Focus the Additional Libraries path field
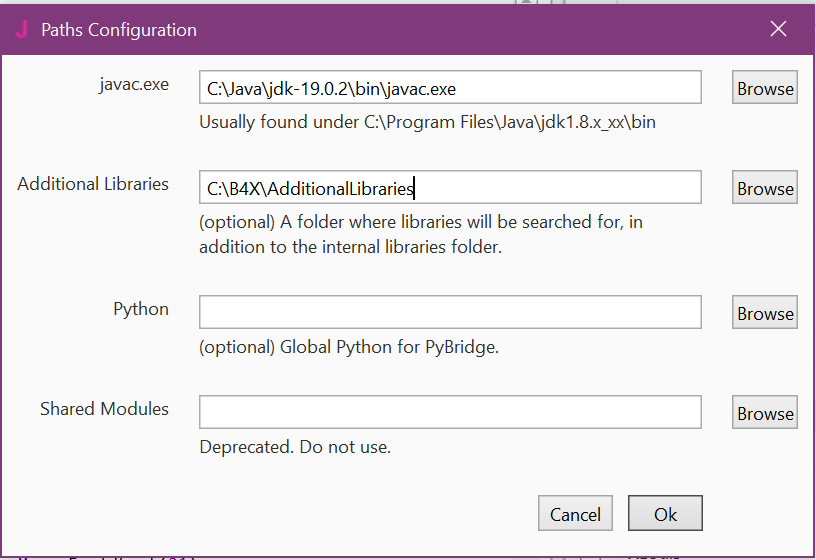This screenshot has height=560, width=816. click(450, 188)
